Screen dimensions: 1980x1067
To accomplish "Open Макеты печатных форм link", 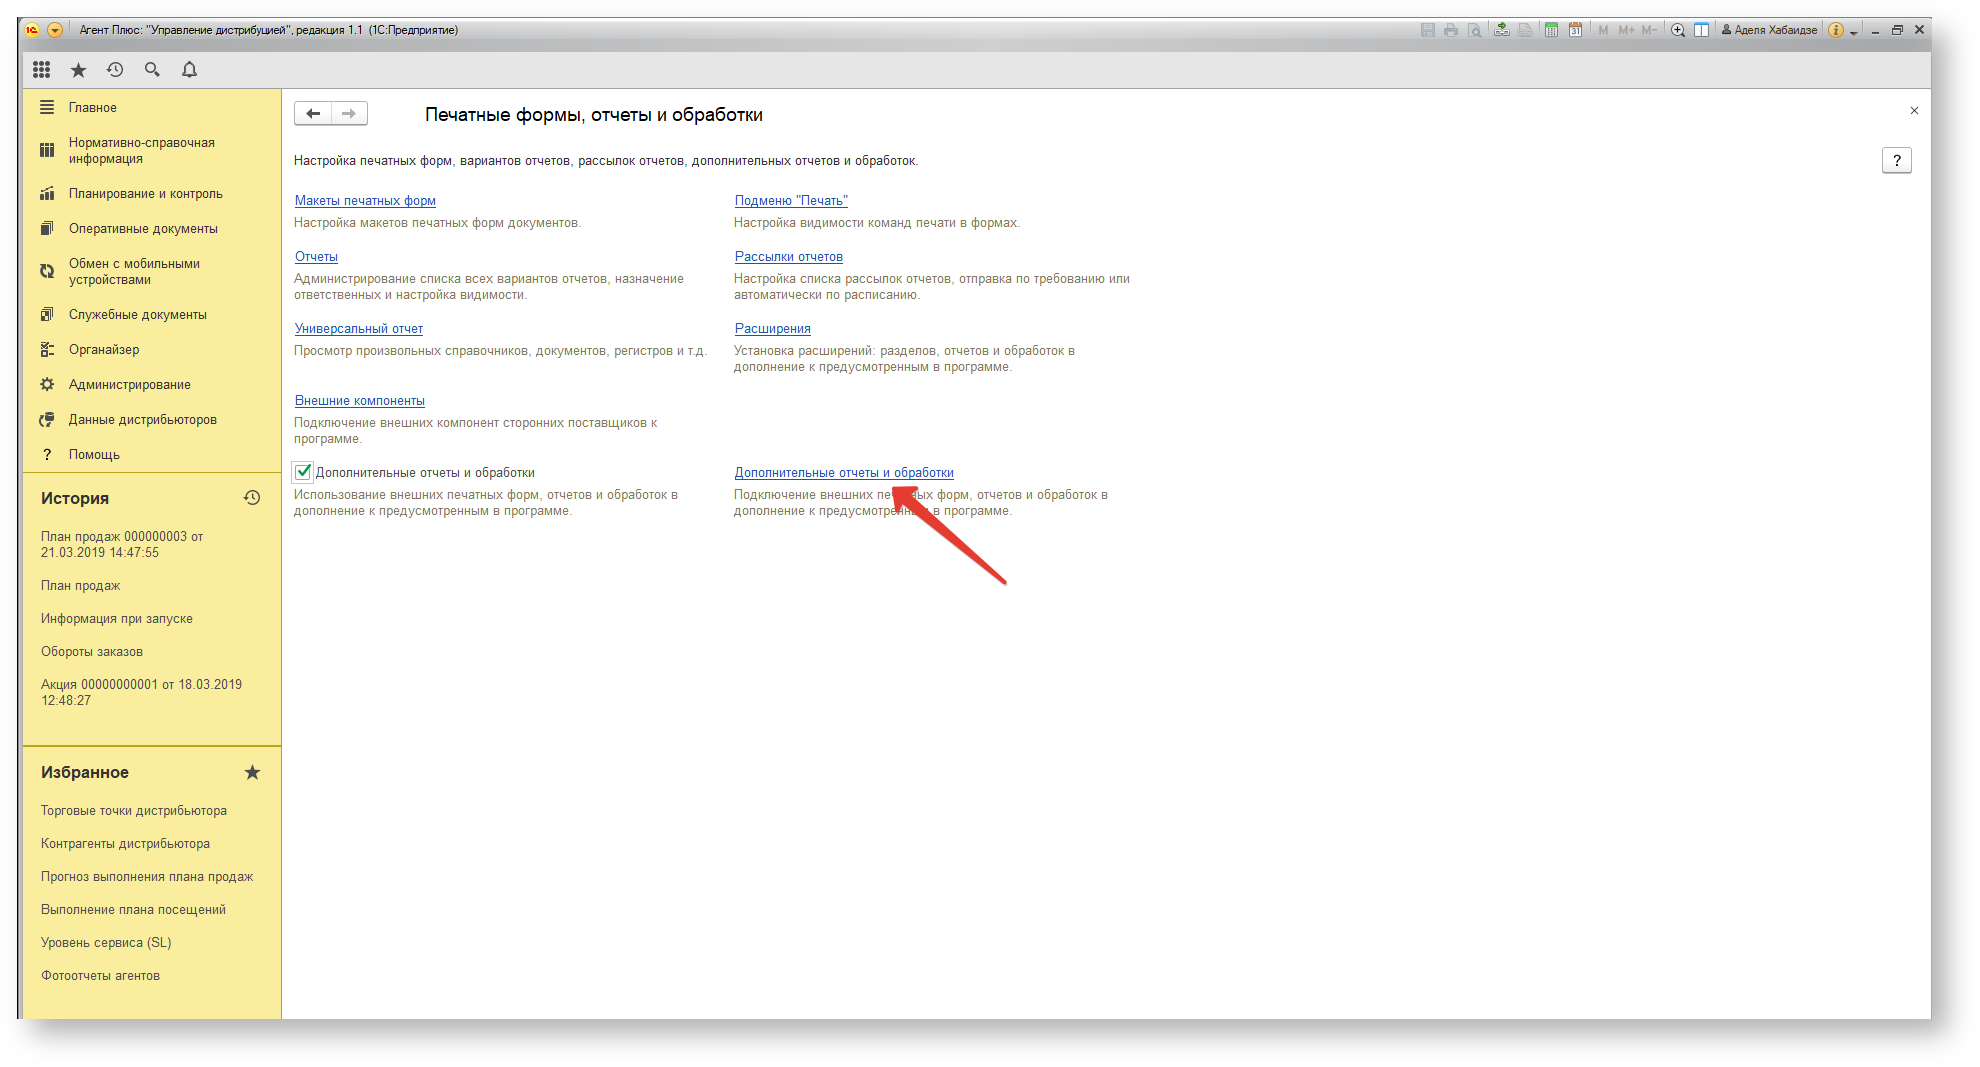I will [x=365, y=201].
